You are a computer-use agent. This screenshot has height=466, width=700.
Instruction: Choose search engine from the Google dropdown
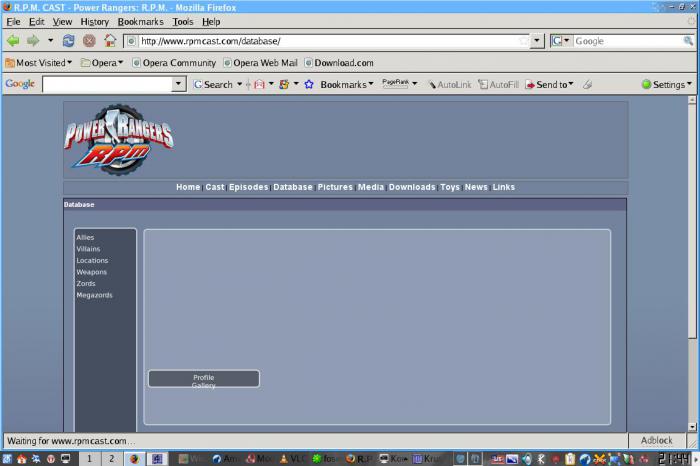click(560, 41)
